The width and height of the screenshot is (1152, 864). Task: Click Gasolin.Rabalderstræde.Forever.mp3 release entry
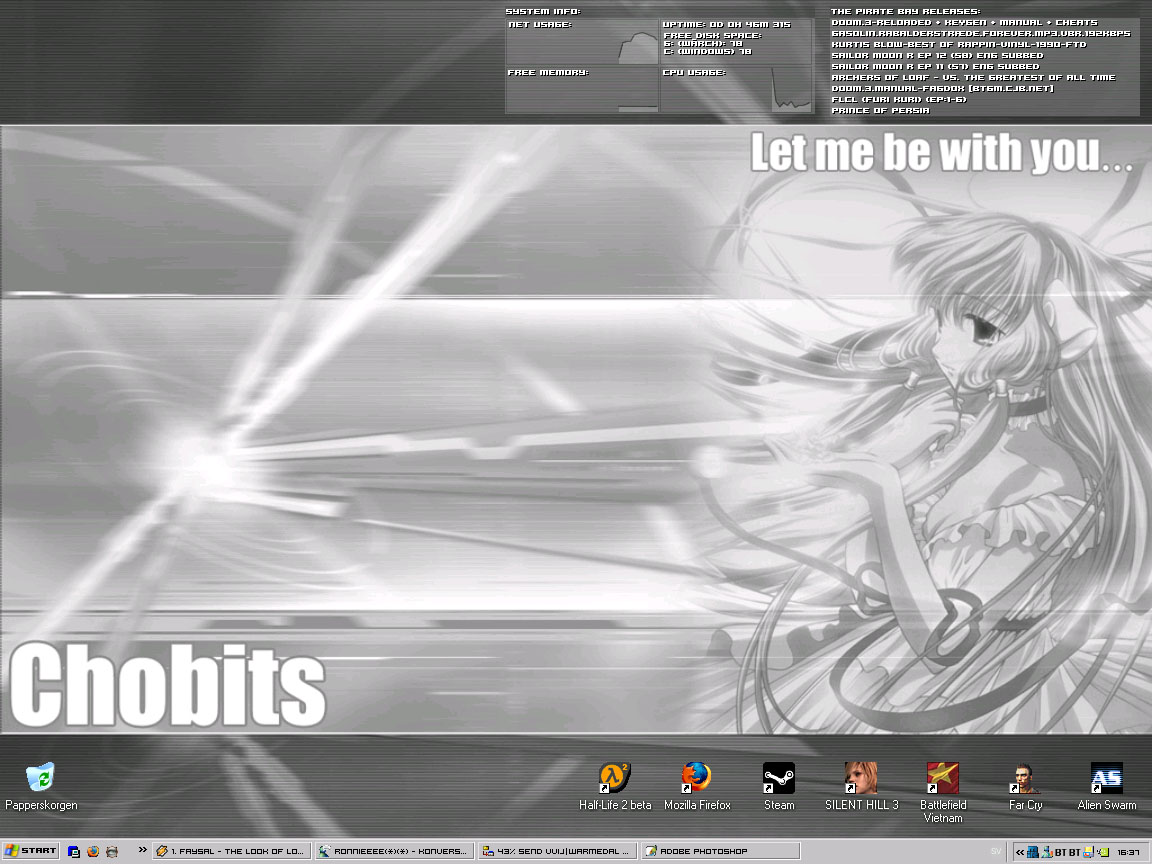tap(981, 34)
